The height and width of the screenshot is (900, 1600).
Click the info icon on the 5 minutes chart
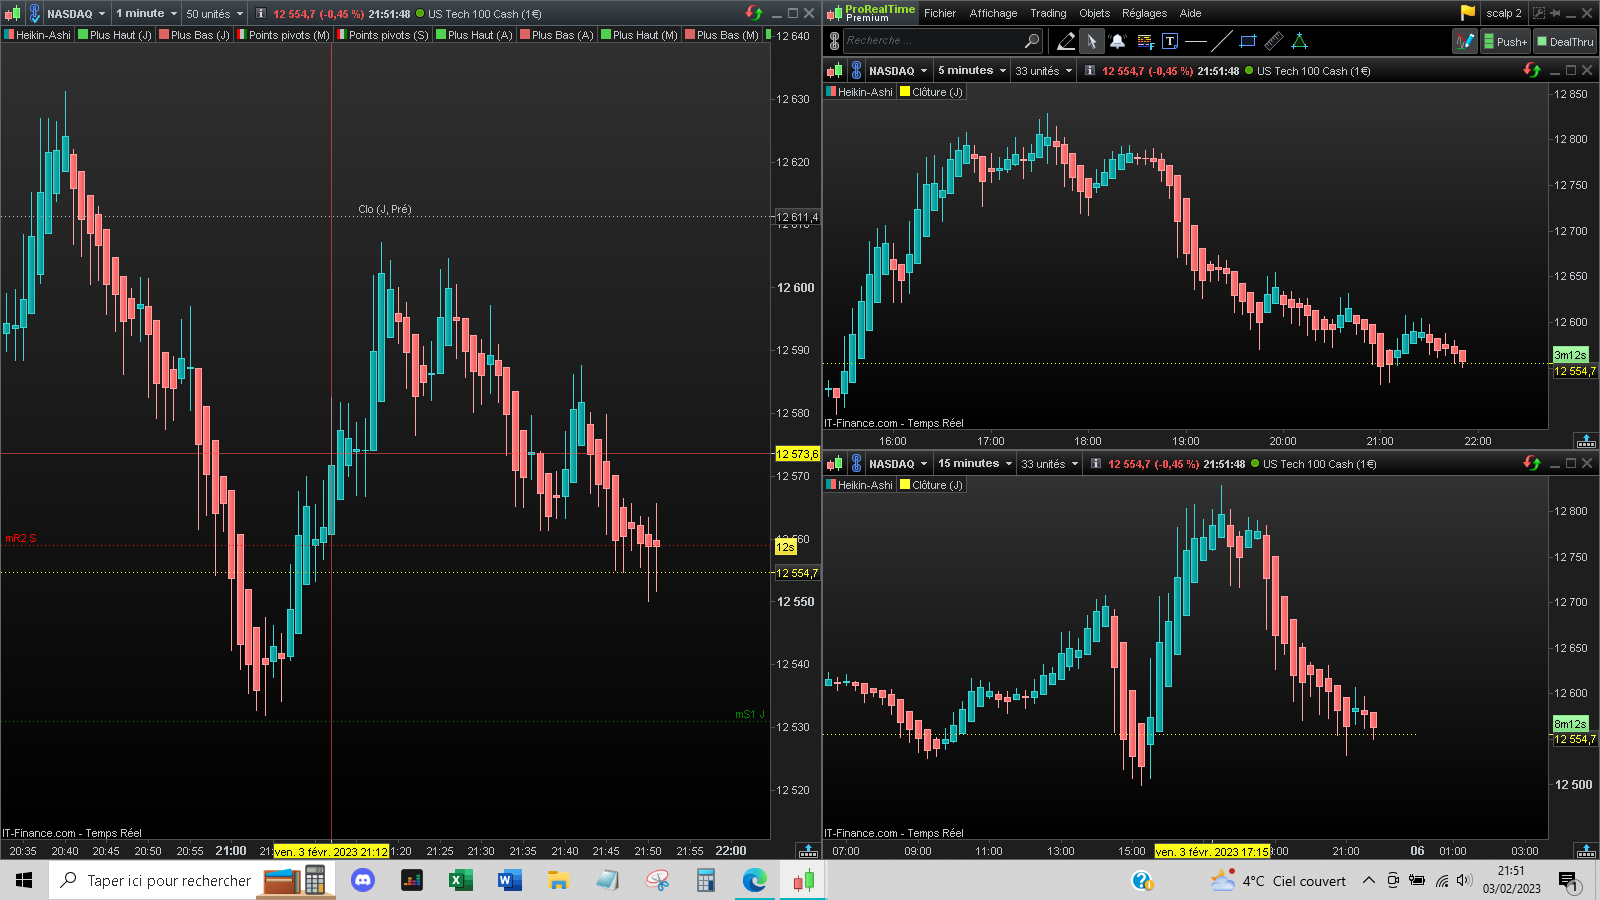1090,71
